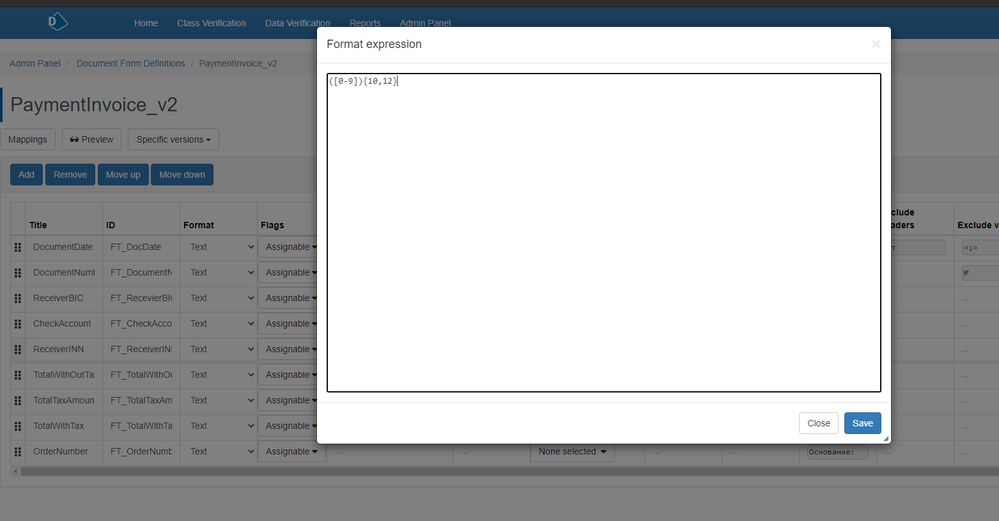
Task: Open Data Verification in top navigation
Action: tap(298, 23)
